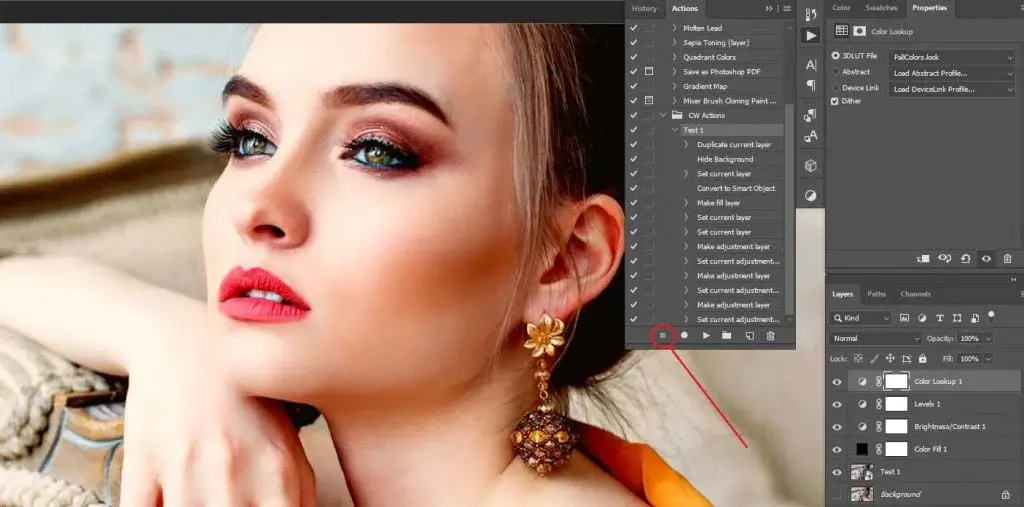
Task: Uncheck the Dither checkbox
Action: coord(836,101)
